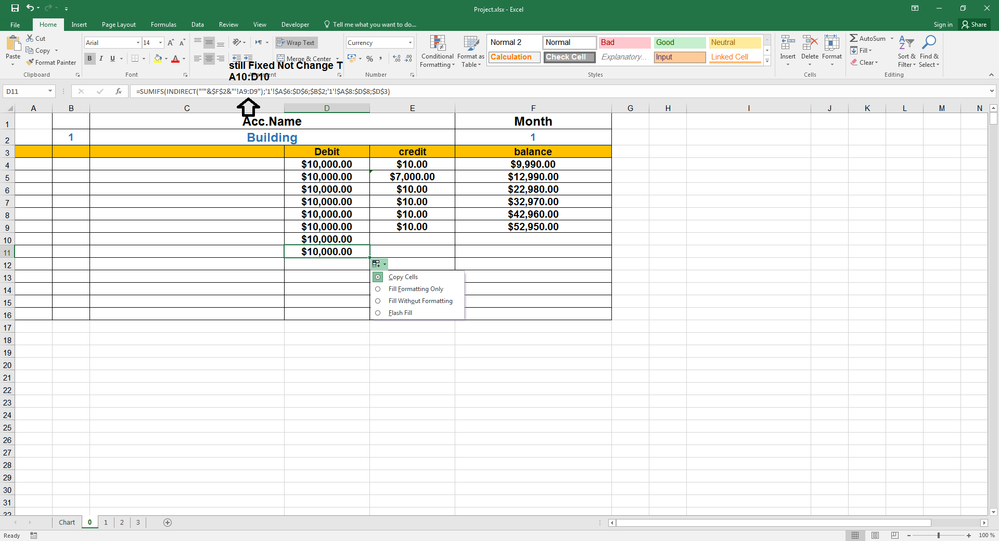Apply the Bad cell style

pyautogui.click(x=624, y=42)
